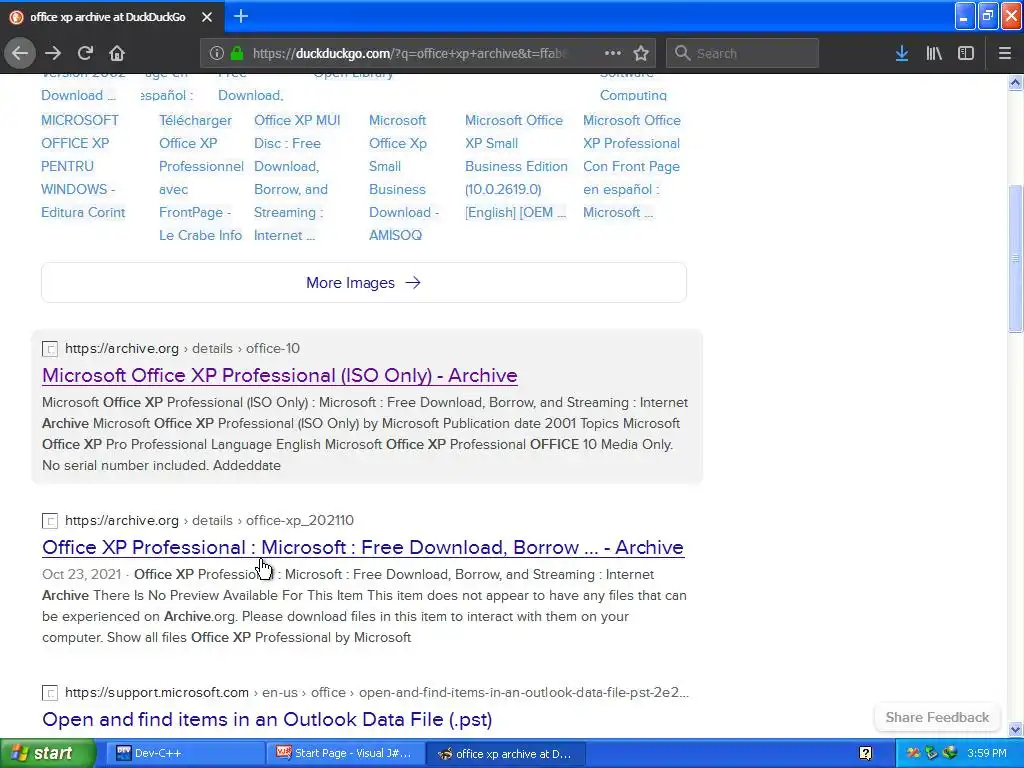Click the Firefox Search box

pyautogui.click(x=743, y=53)
